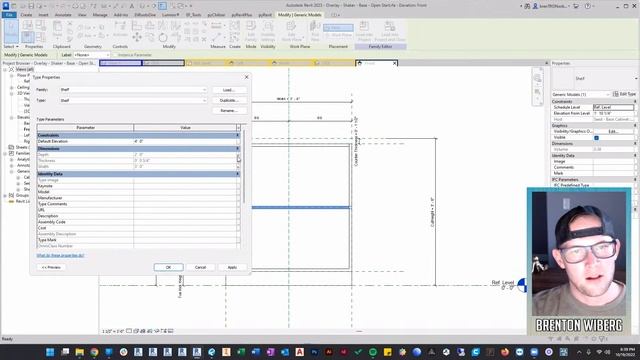Click Load into Project ribbon button

tap(364, 31)
